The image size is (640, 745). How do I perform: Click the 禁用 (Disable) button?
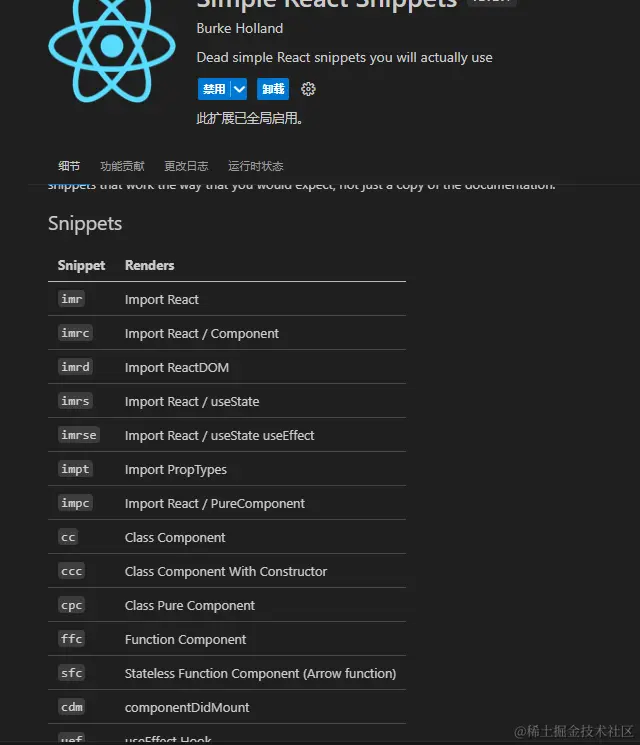point(214,89)
